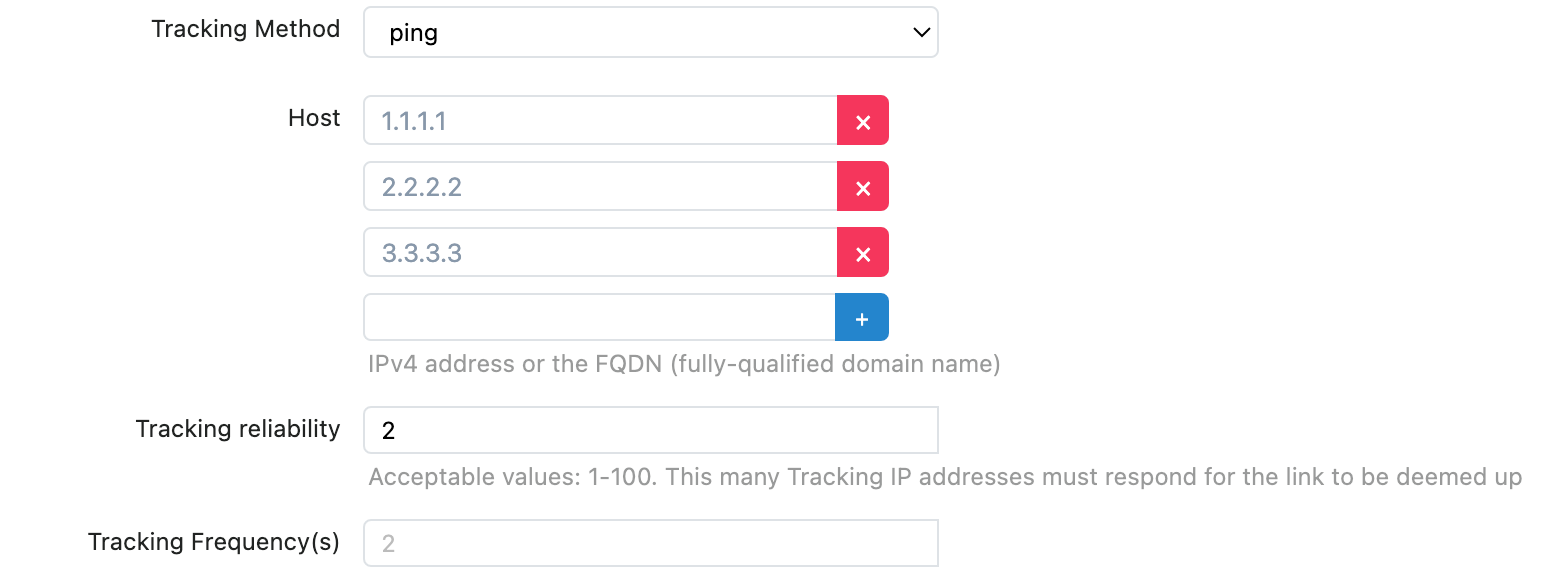
Task: Click the Tracking Frequency(s) label
Action: 214,542
